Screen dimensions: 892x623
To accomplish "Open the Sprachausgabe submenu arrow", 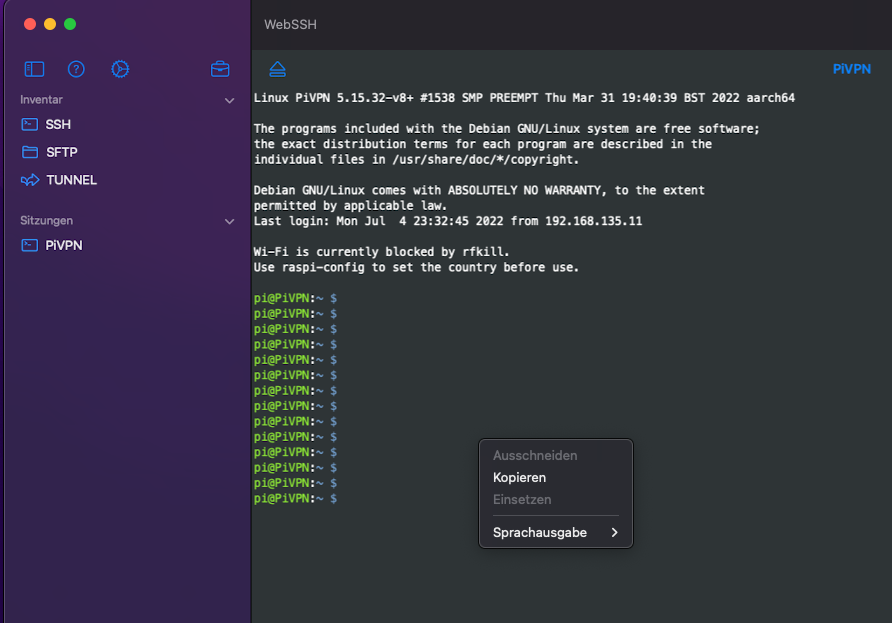I will tap(614, 533).
